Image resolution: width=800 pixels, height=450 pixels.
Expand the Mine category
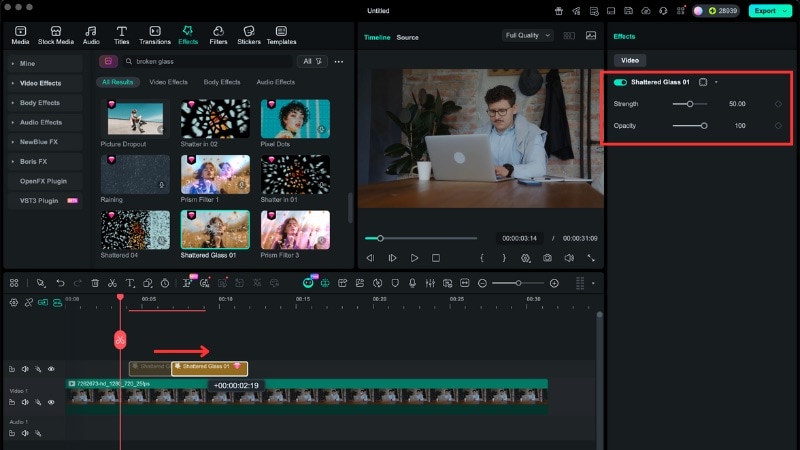[45, 64]
